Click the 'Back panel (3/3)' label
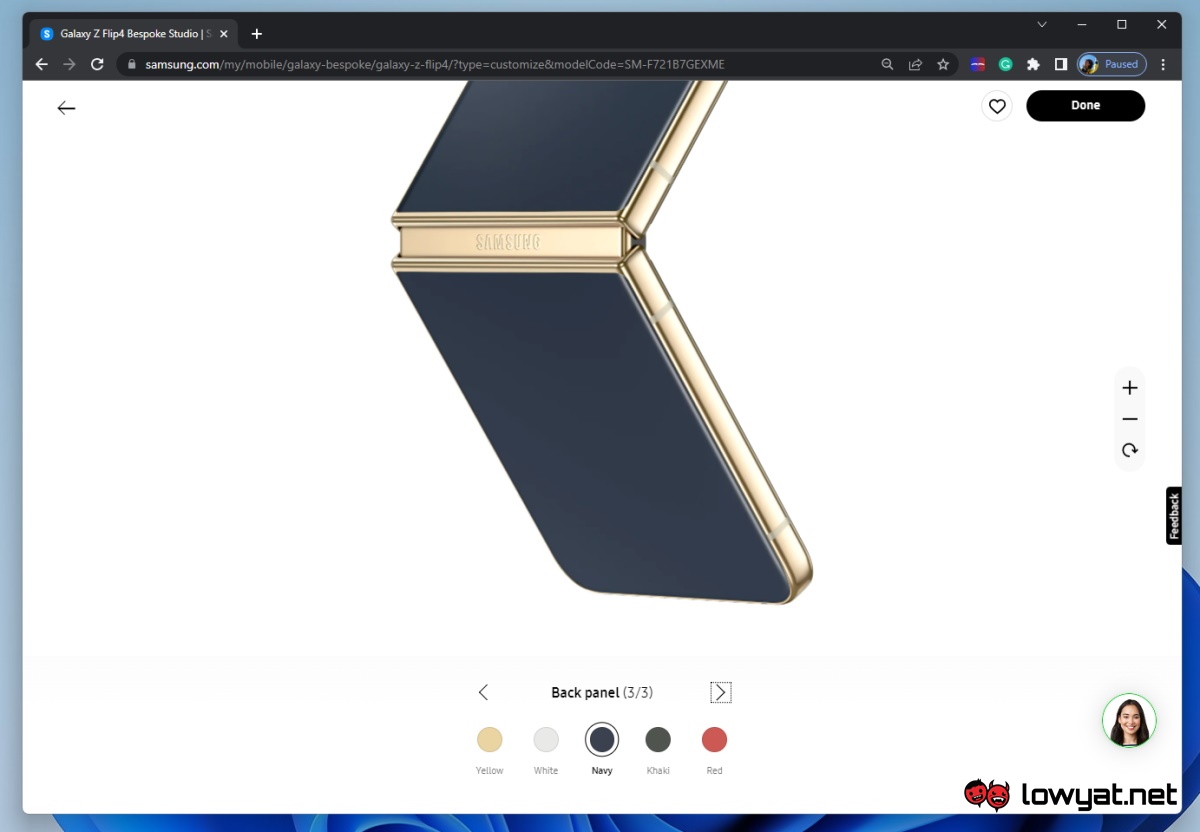 pos(602,692)
